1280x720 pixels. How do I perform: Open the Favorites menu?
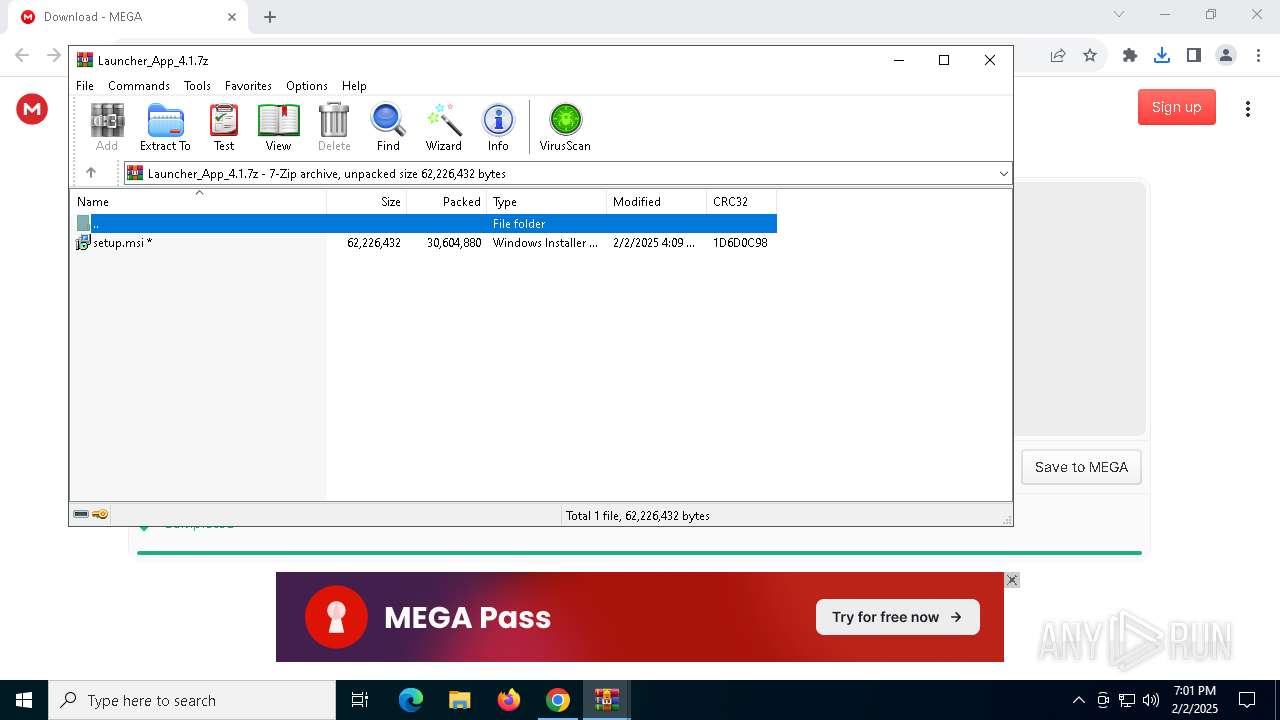[248, 86]
